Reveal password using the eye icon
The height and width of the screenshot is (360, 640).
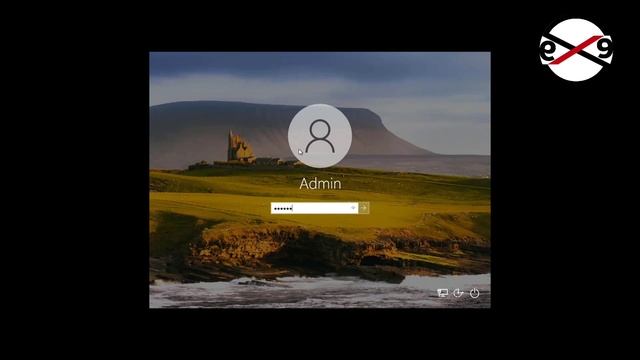coord(353,208)
